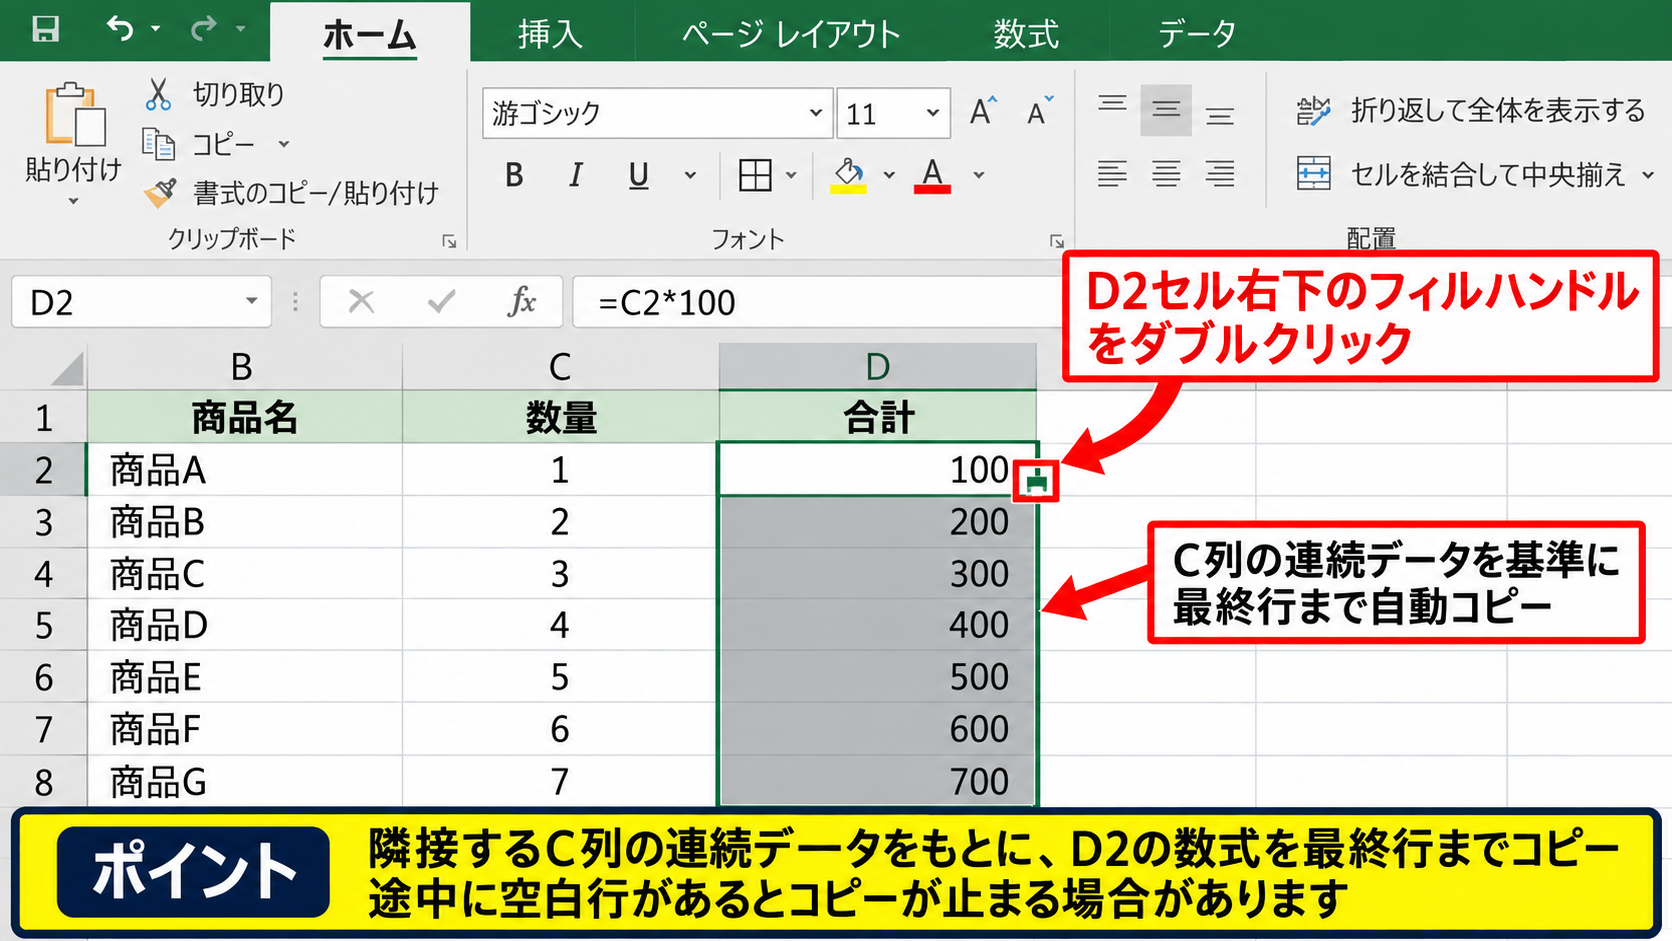Click the Save floppy disk icon
The width and height of the screenshot is (1672, 941).
click(x=45, y=29)
